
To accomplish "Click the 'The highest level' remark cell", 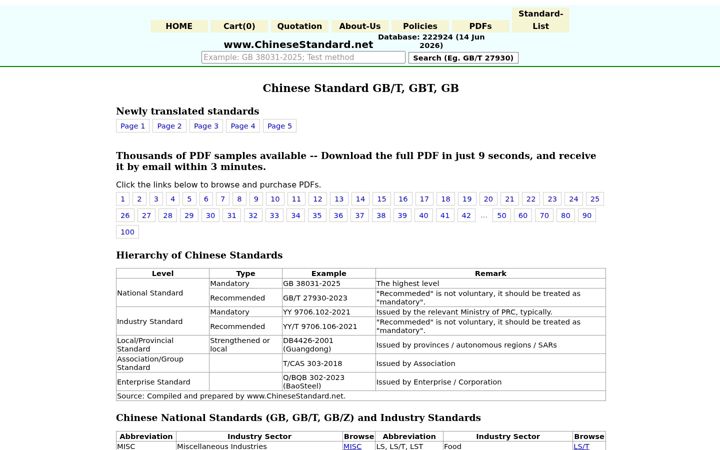I will pyautogui.click(x=490, y=283).
